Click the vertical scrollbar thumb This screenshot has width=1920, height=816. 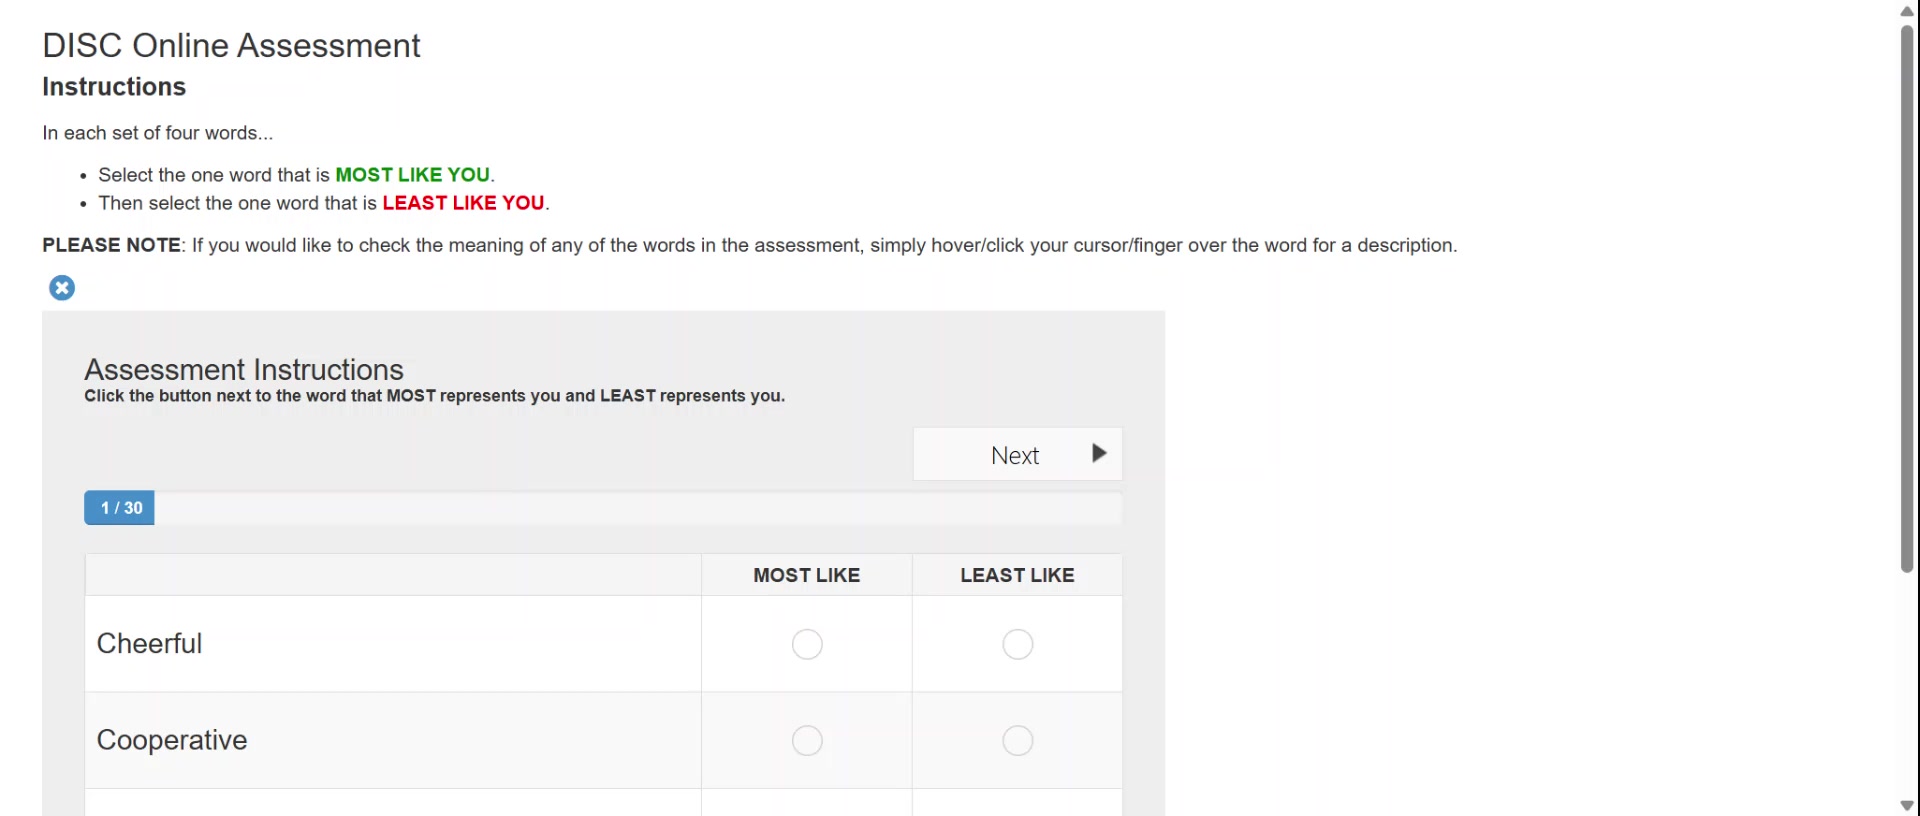tap(1907, 298)
